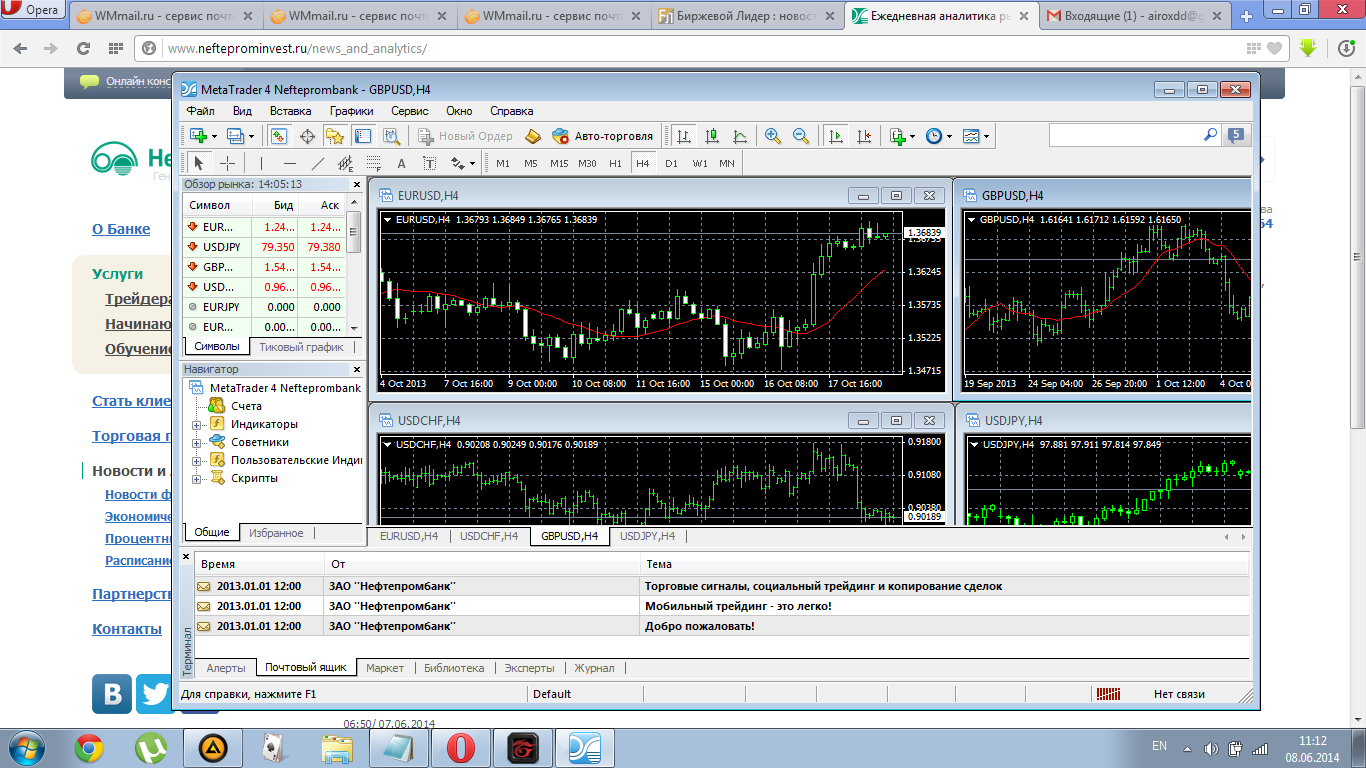Select the Cursor arrow tool
1366x768 pixels.
198,163
